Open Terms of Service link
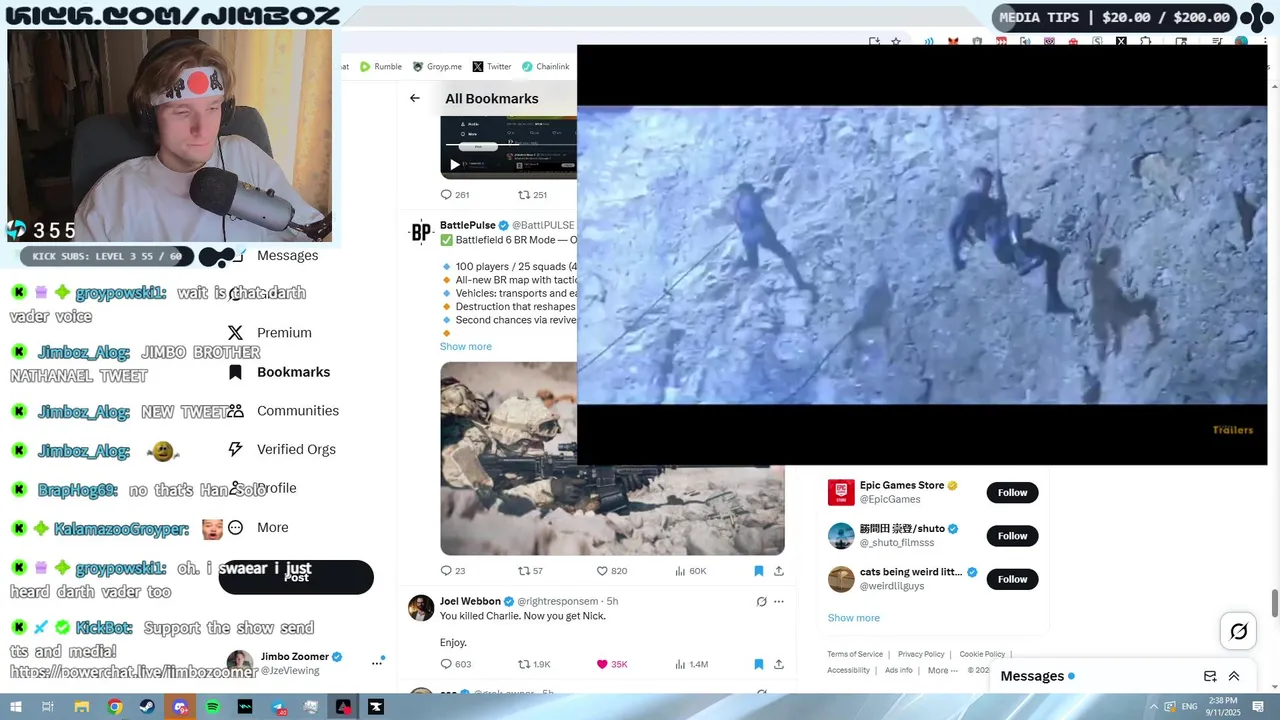The height and width of the screenshot is (720, 1280). pyautogui.click(x=855, y=654)
